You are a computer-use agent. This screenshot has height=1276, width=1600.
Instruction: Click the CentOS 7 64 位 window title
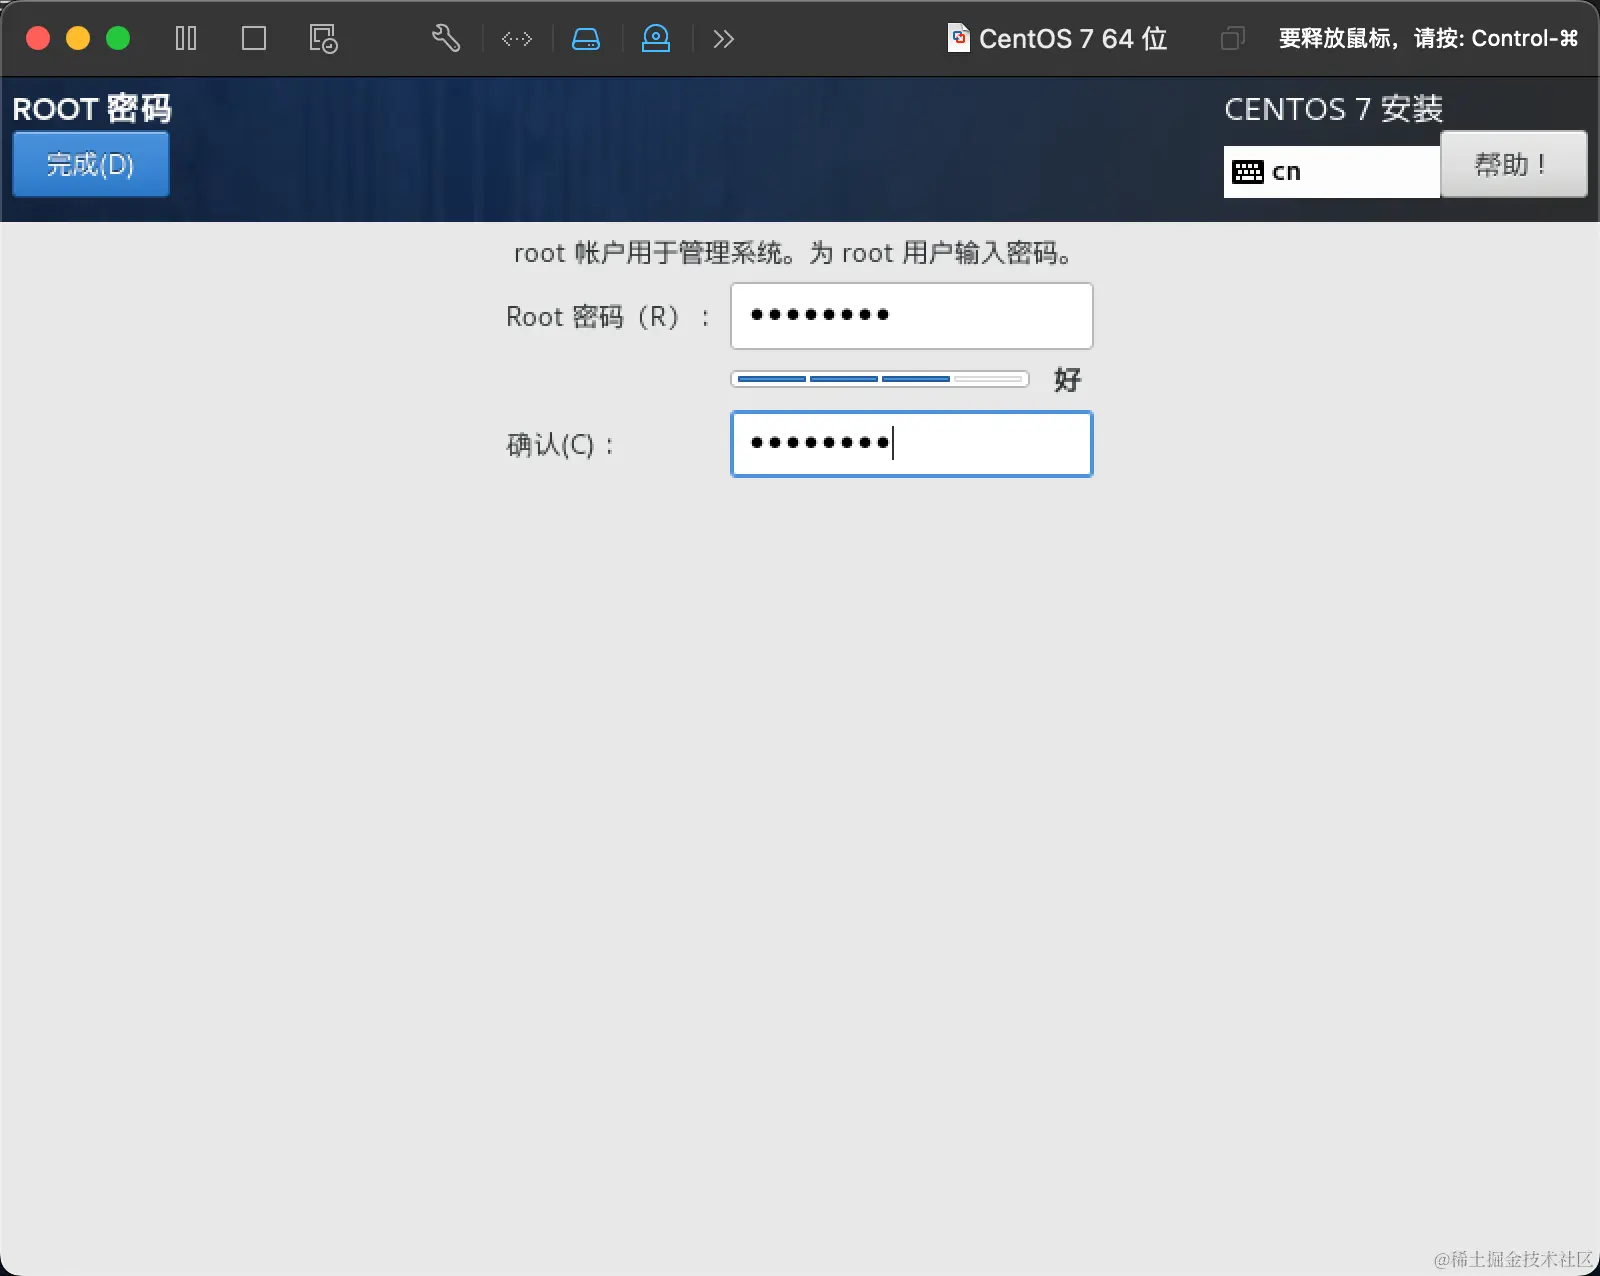click(x=1073, y=39)
